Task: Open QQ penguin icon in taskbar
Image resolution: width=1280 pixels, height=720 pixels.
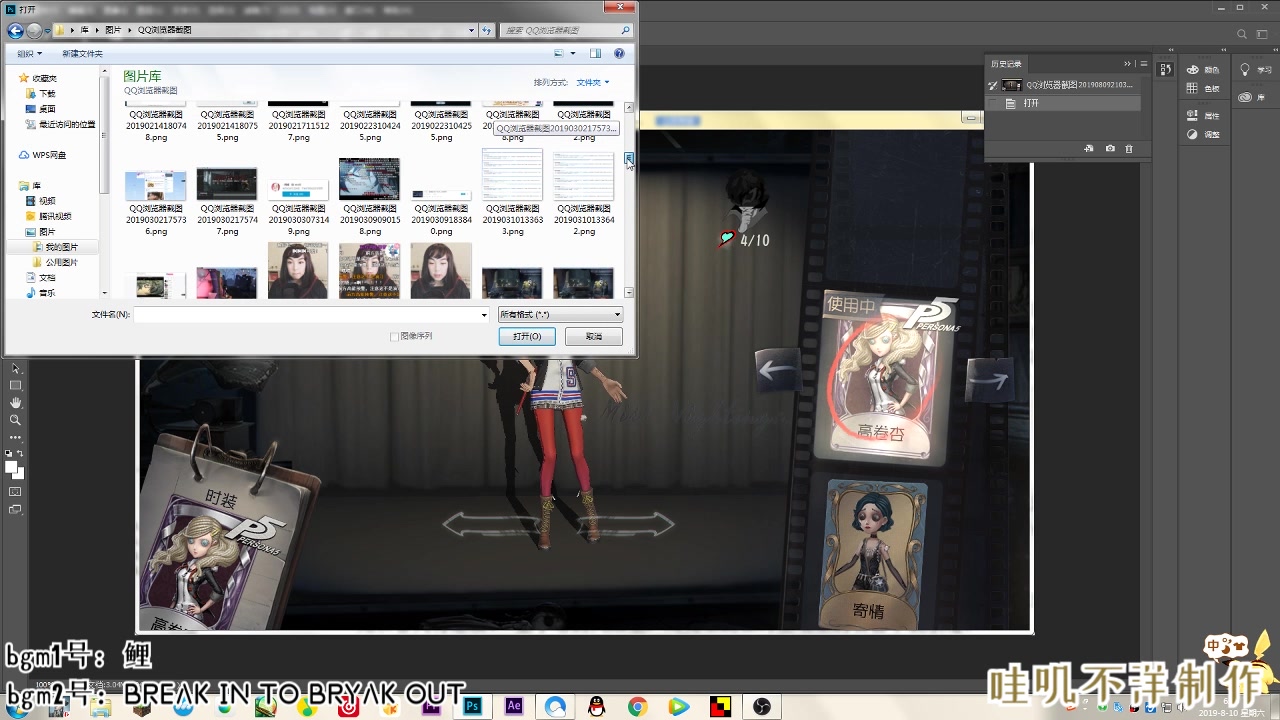Action: click(596, 706)
